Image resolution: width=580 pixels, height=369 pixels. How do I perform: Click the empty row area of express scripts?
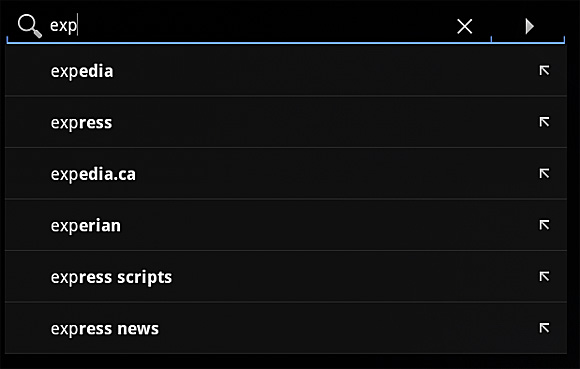[x=351, y=277]
